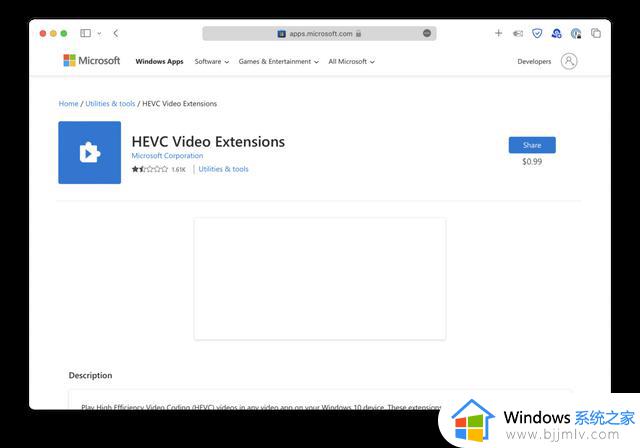
Task: Click the user account profile icon
Action: click(x=569, y=61)
